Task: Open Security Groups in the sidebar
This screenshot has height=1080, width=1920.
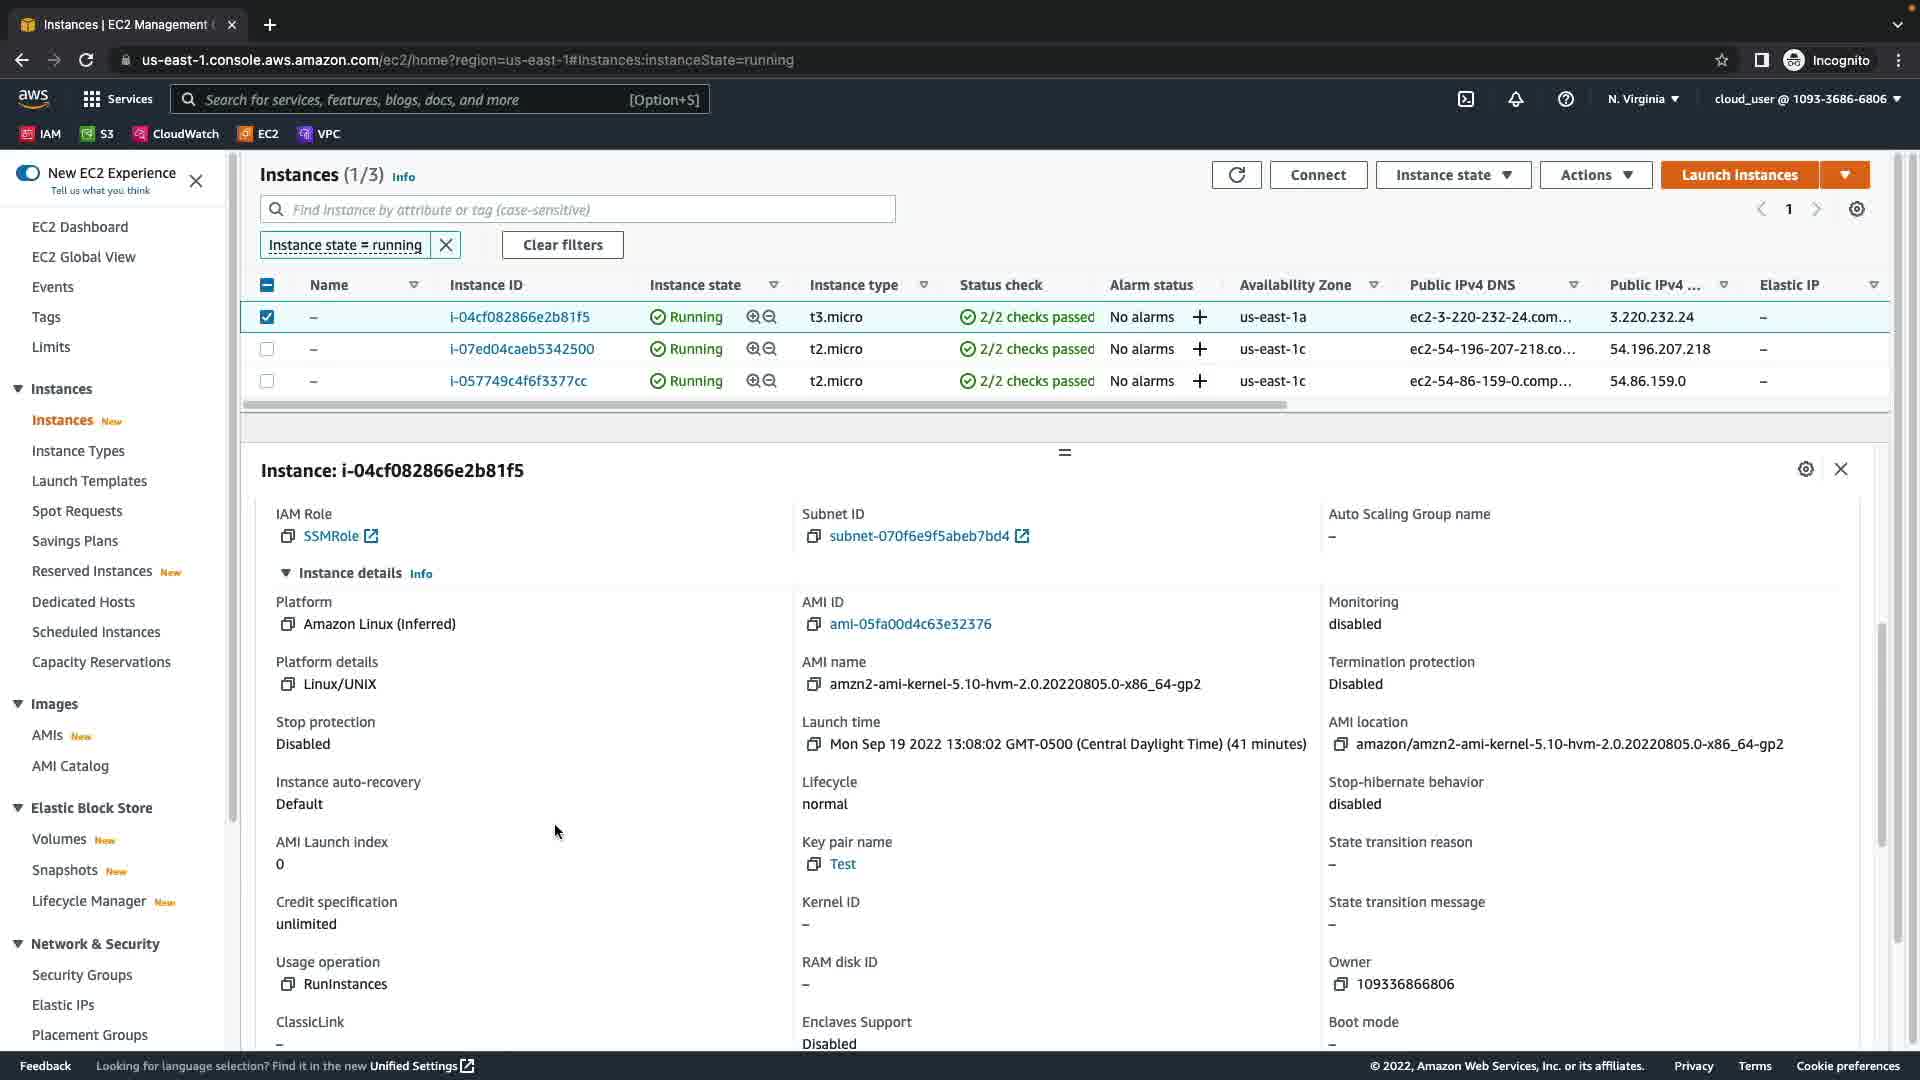Action: tap(81, 975)
